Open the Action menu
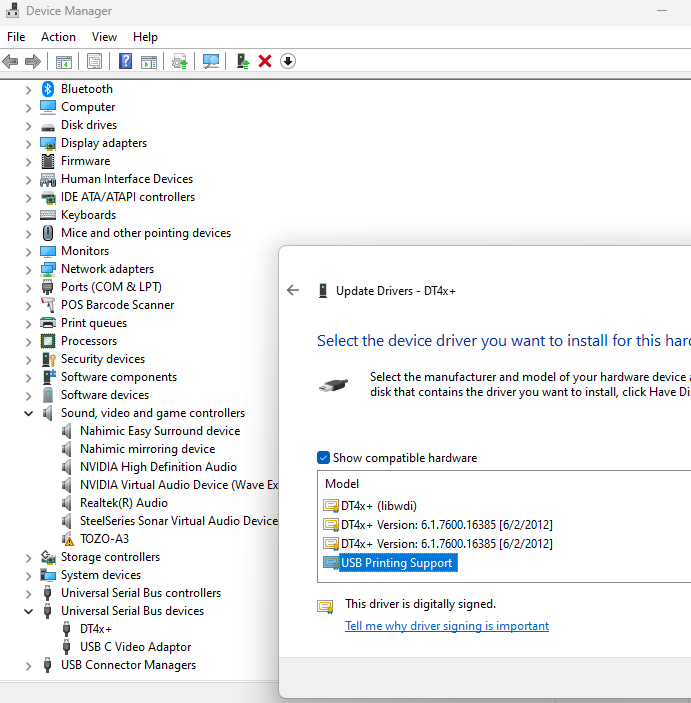691x703 pixels. click(58, 37)
